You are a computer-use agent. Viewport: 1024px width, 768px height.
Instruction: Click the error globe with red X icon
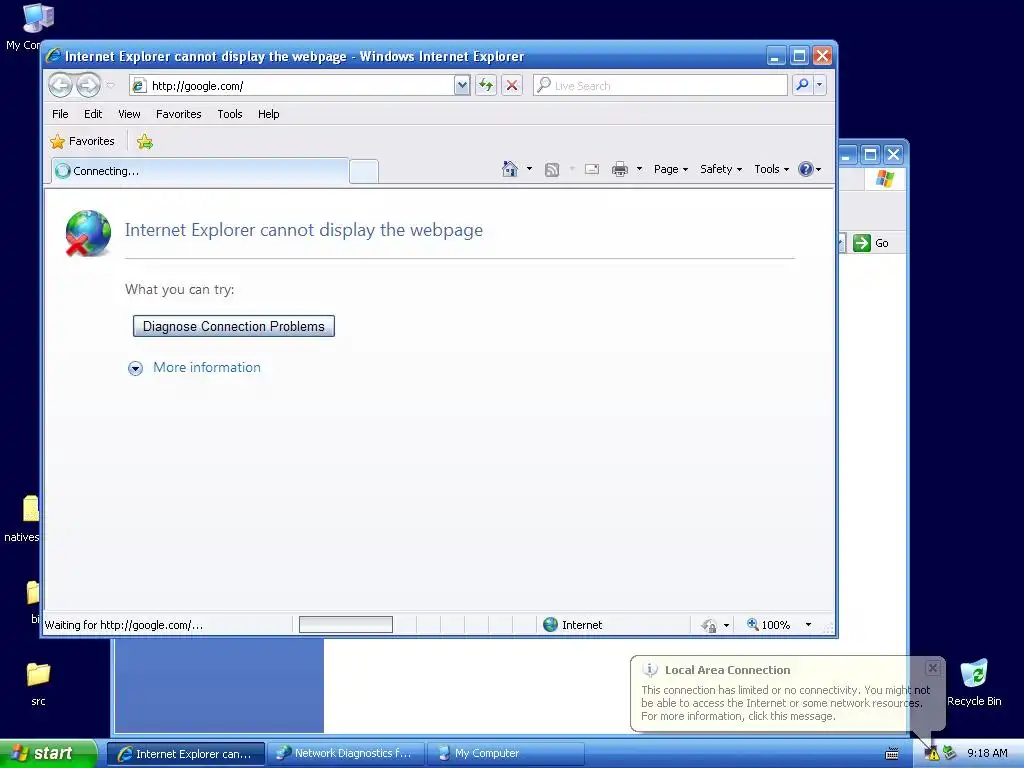[x=88, y=233]
